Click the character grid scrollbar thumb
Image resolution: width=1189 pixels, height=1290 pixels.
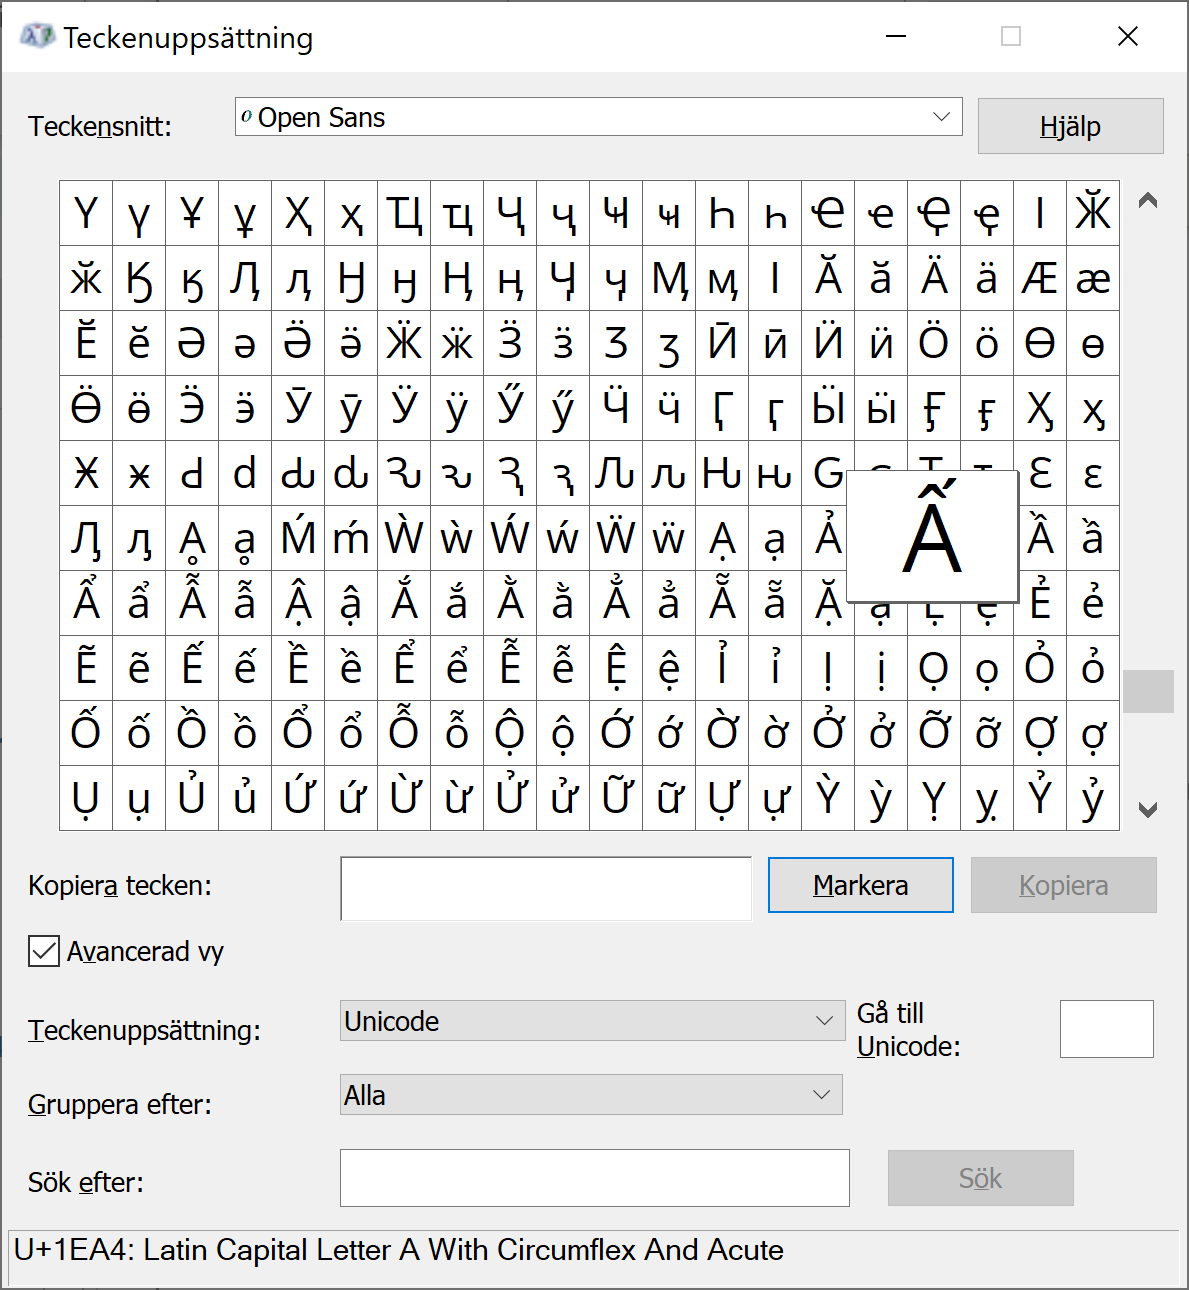(1148, 691)
